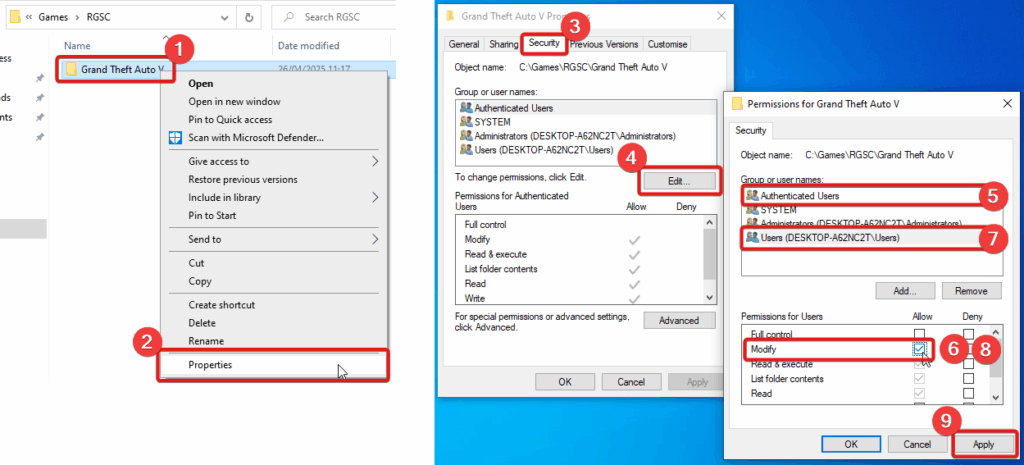Image resolution: width=1024 pixels, height=465 pixels.
Task: Expand the Give access to submenu
Action: pos(375,161)
